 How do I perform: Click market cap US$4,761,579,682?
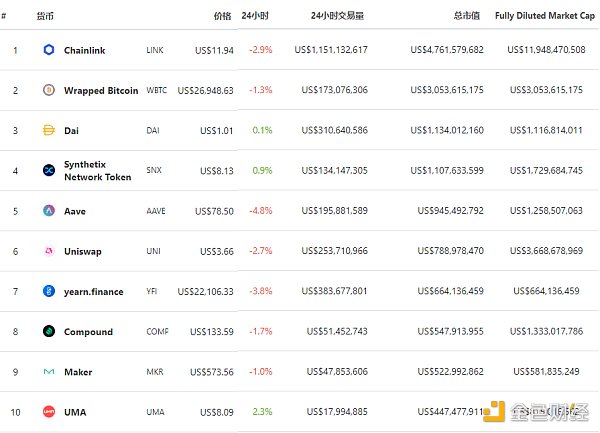pyautogui.click(x=447, y=50)
